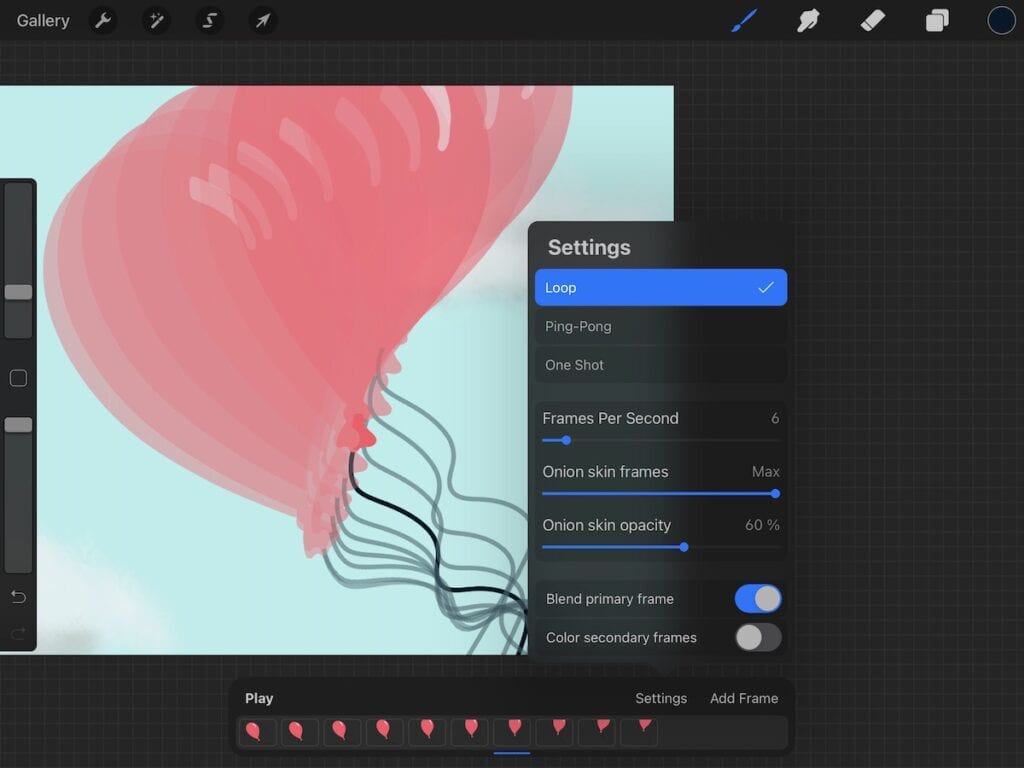
Task: Switch to the Smudge tool
Action: coord(808,20)
